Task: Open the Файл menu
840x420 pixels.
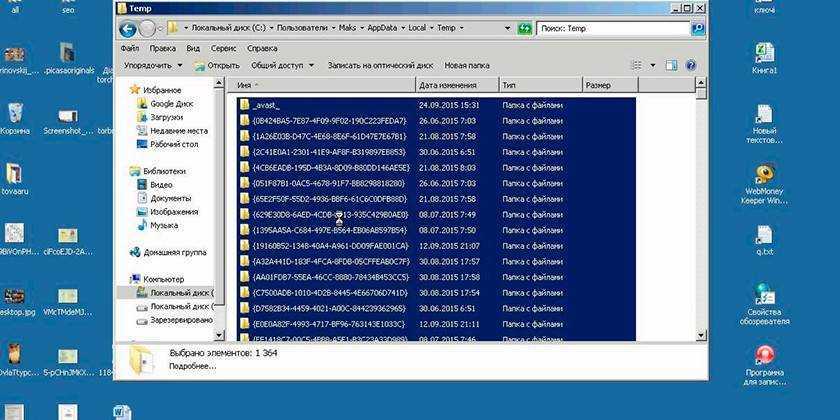Action: 129,47
